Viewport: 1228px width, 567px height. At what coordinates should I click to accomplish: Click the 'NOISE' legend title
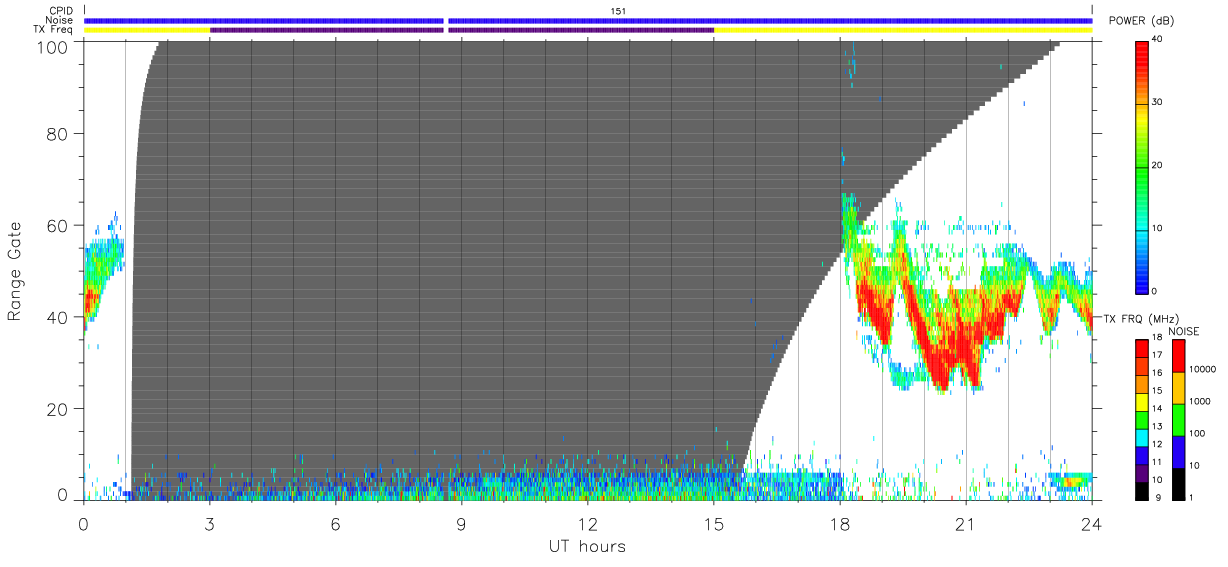[1186, 331]
